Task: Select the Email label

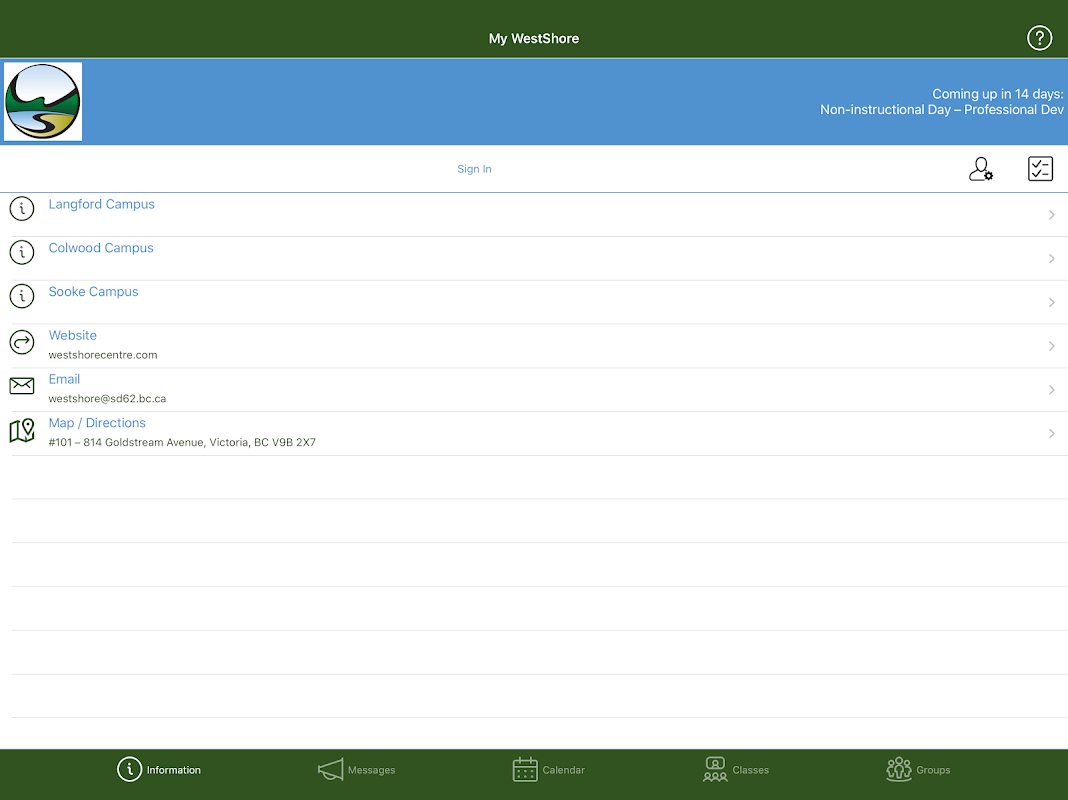Action: click(x=64, y=379)
